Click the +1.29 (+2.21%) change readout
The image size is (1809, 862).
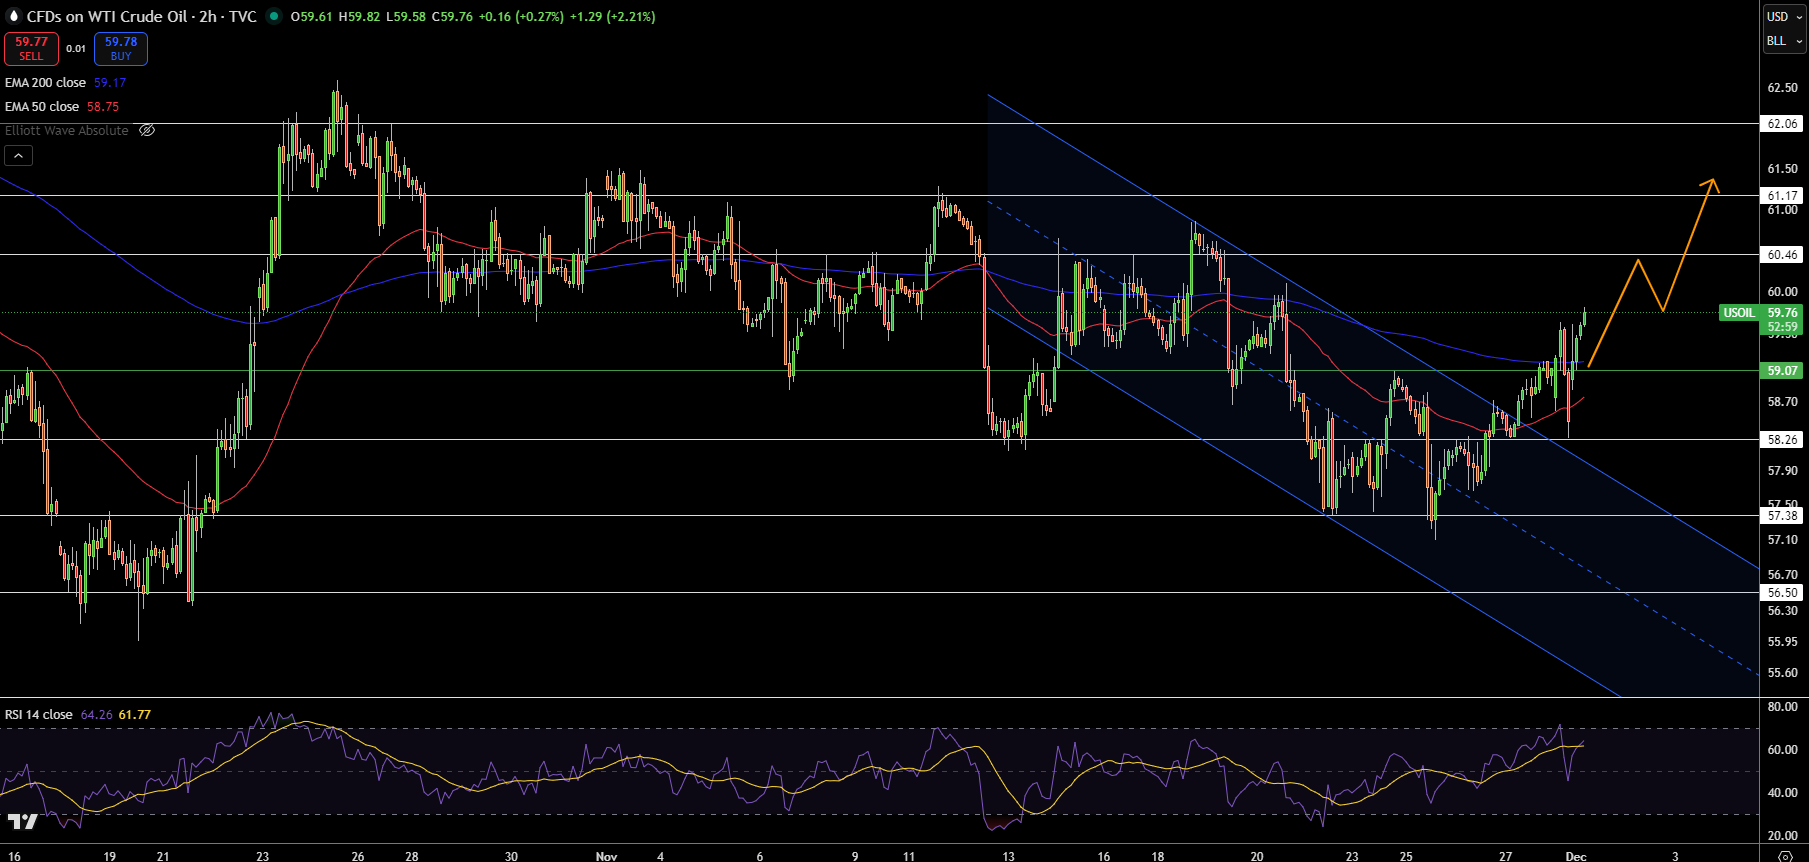(x=612, y=16)
